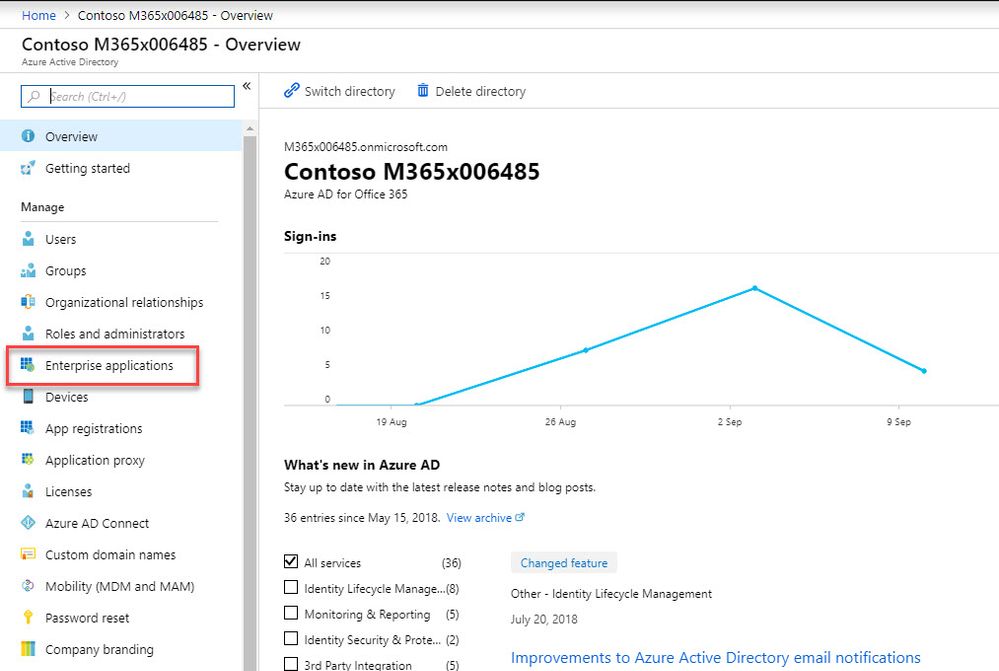Click the Password reset key icon
This screenshot has width=999, height=671.
click(x=28, y=617)
